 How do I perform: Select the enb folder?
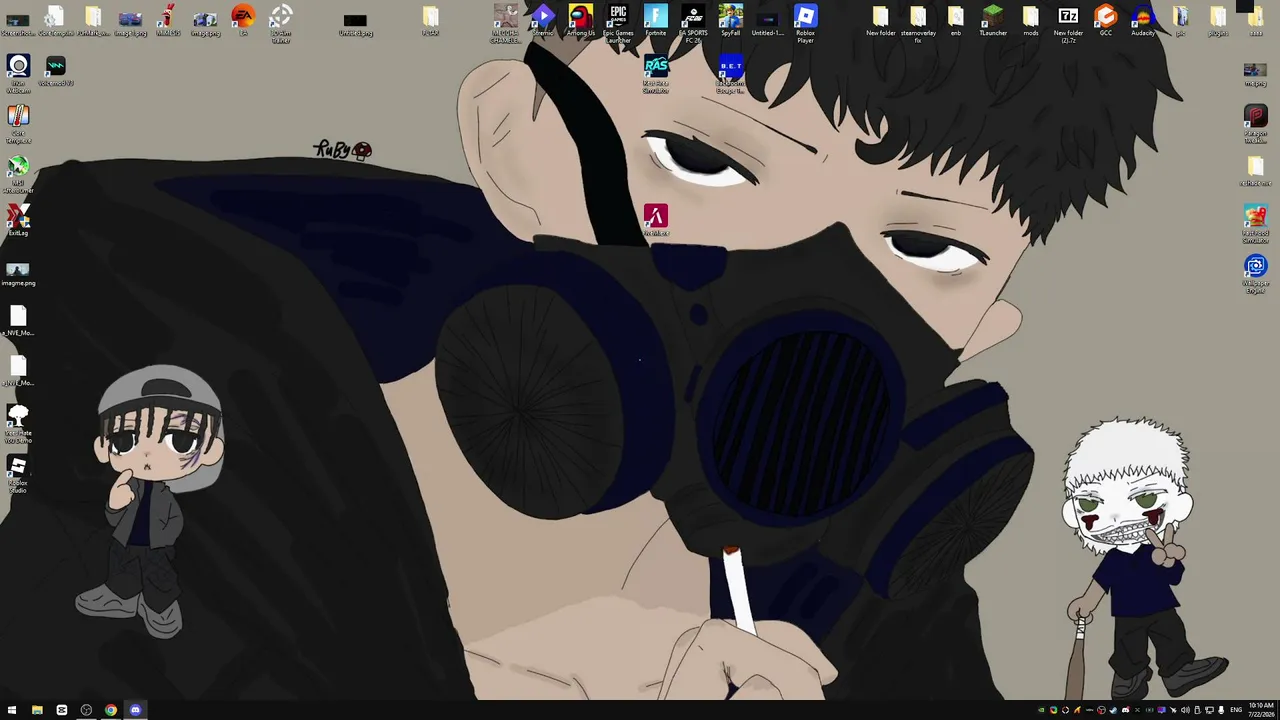tap(955, 20)
